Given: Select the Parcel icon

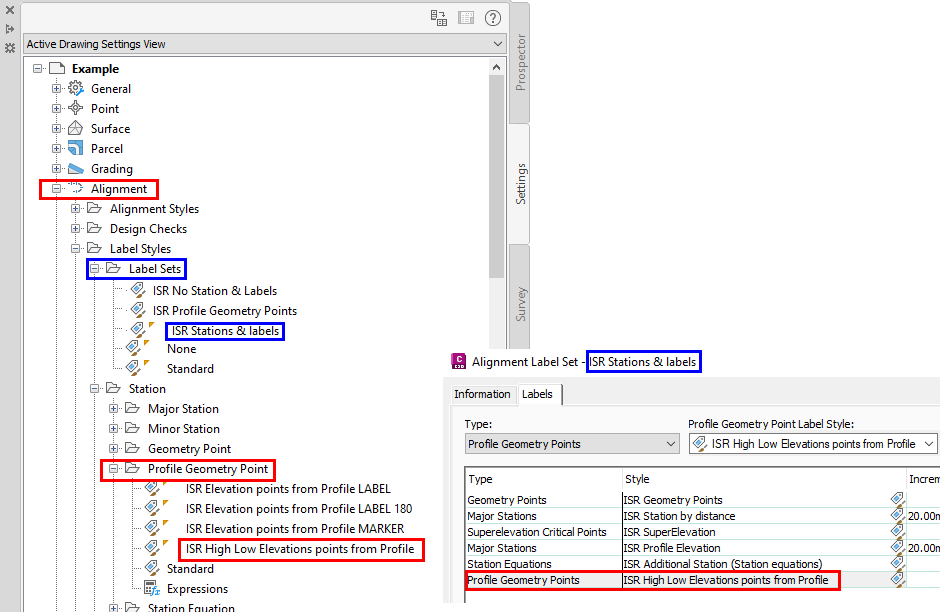Looking at the screenshot, I should coord(76,148).
